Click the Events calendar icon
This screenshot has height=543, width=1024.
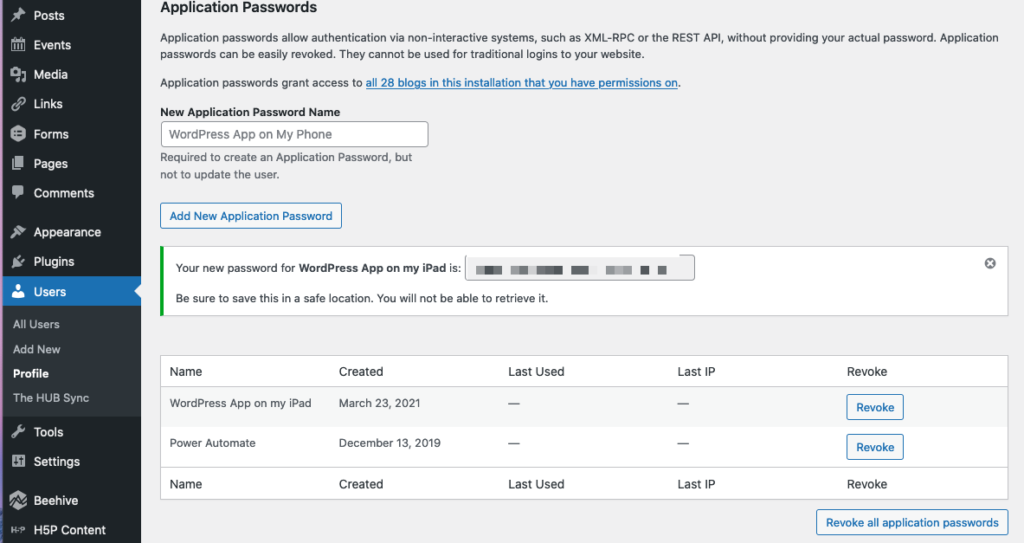pyautogui.click(x=18, y=45)
